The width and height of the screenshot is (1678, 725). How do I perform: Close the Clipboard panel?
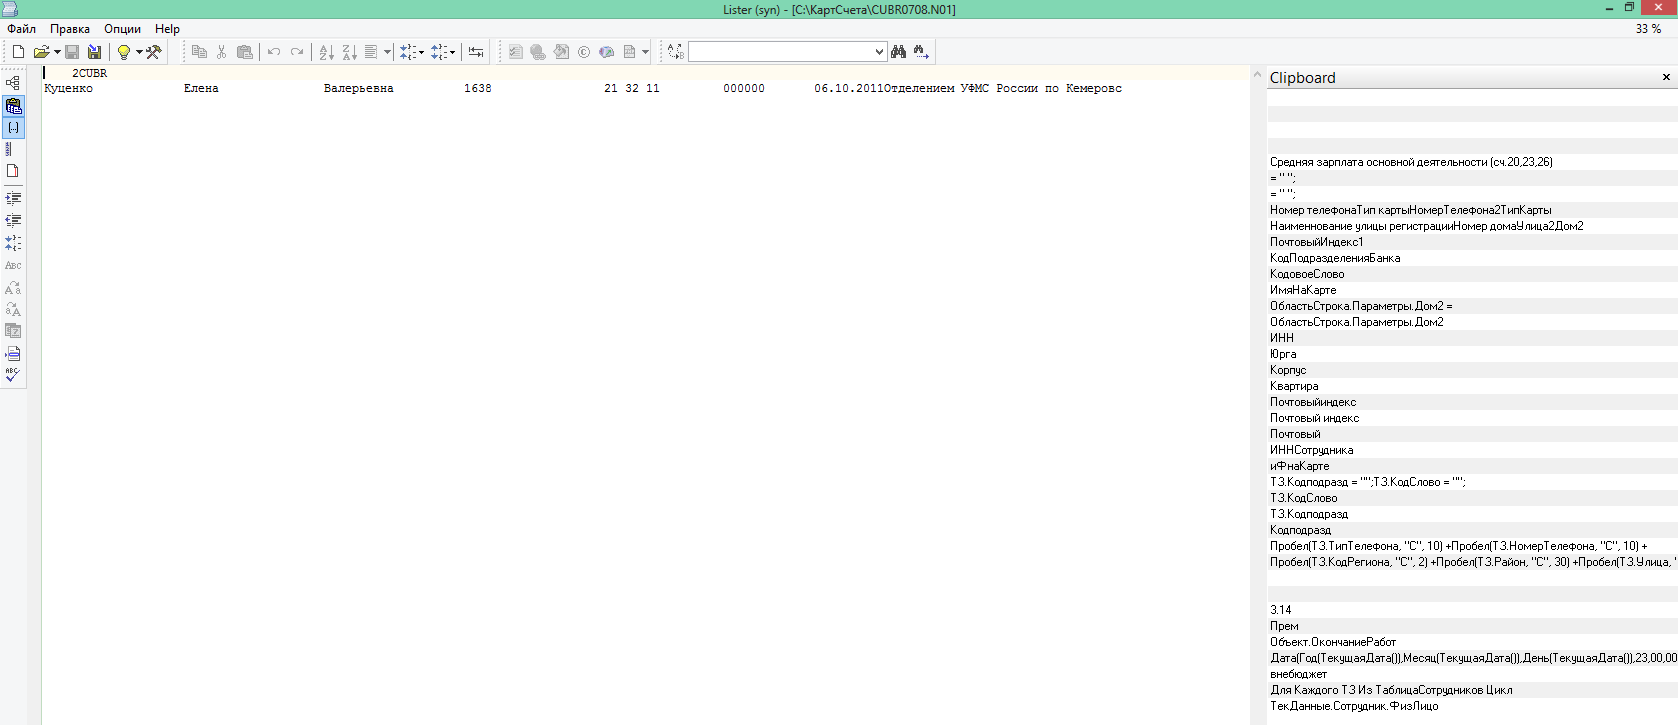click(x=1666, y=77)
